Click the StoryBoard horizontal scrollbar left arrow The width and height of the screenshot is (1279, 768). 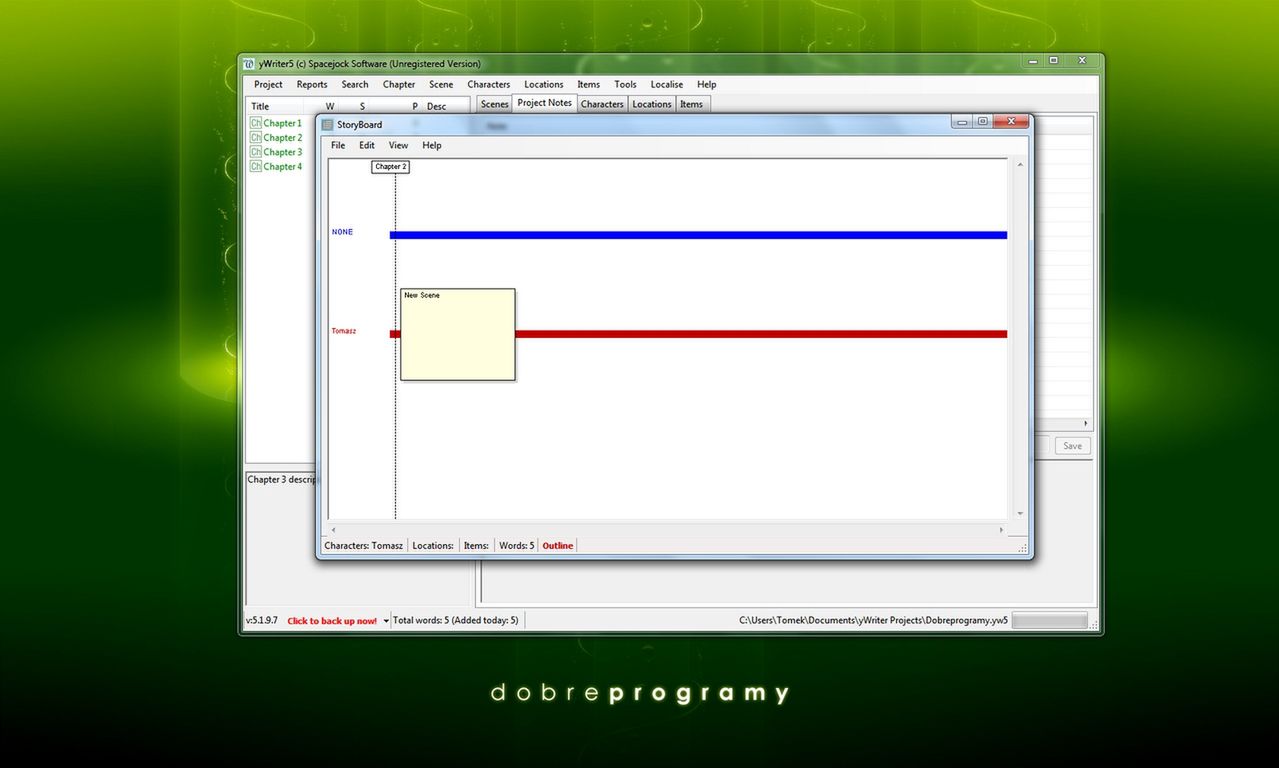(x=334, y=530)
